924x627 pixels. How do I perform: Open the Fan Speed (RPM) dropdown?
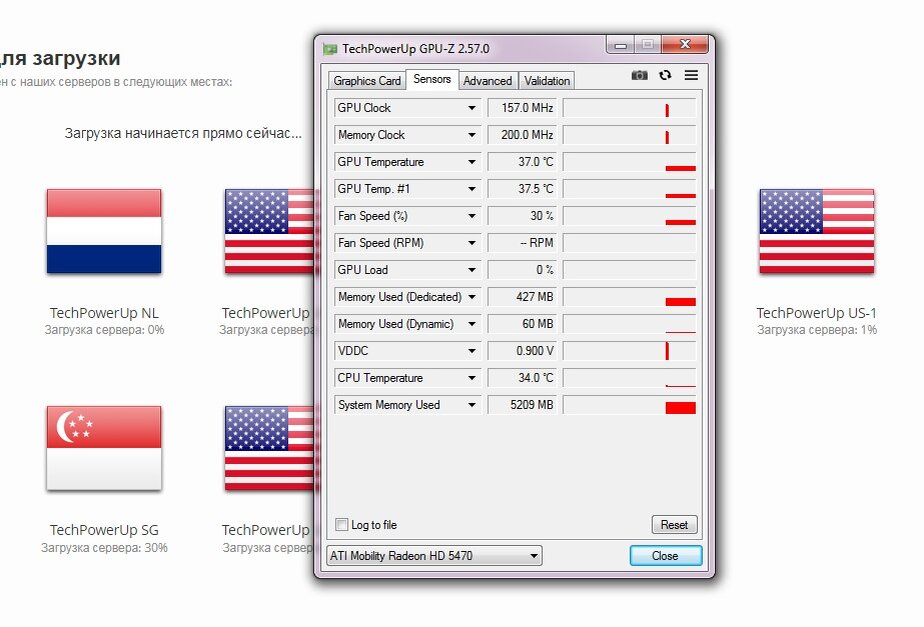click(472, 243)
